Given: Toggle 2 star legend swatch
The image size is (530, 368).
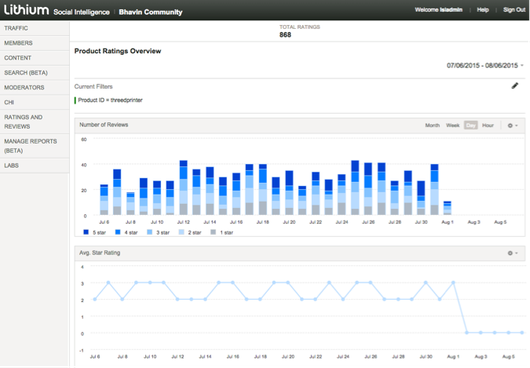Looking at the screenshot, I should [181, 232].
